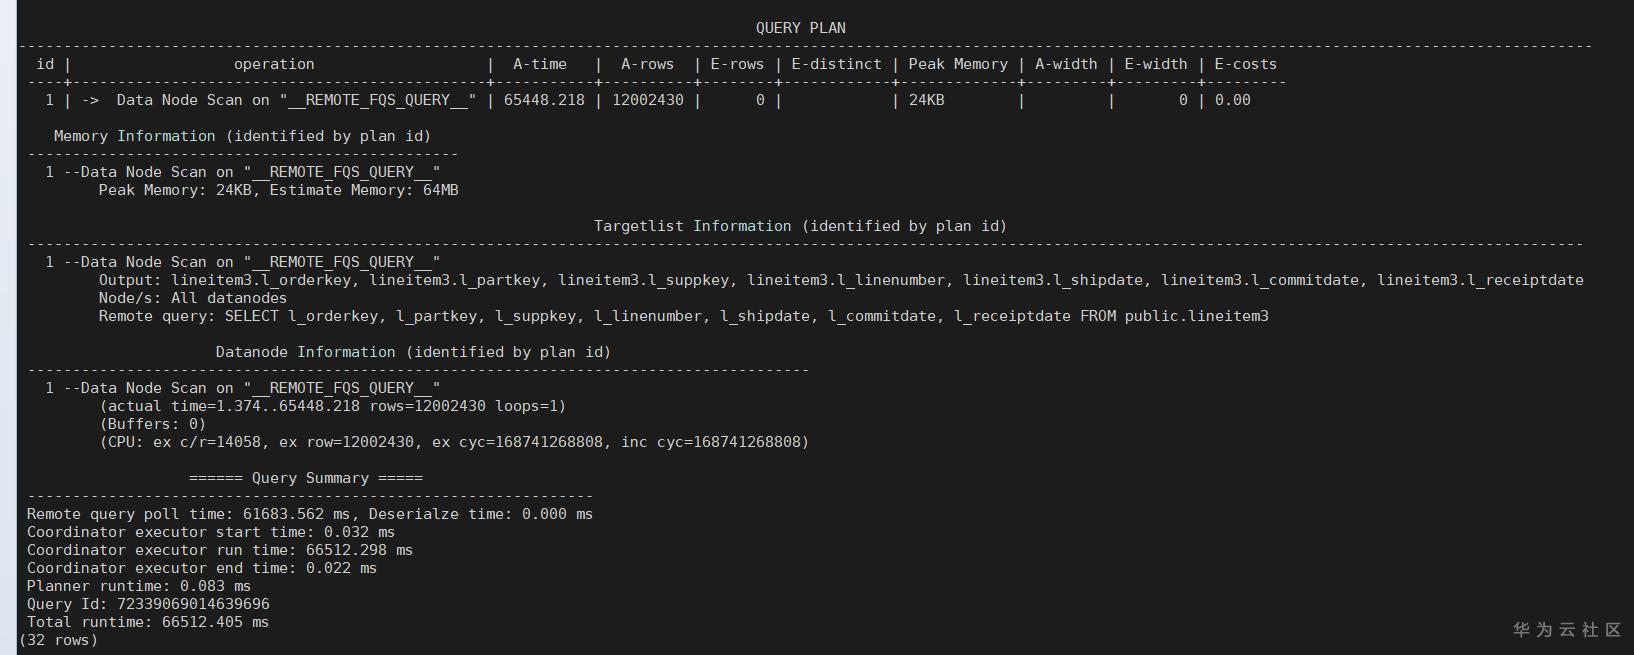Image resolution: width=1634 pixels, height=655 pixels.
Task: Click the A-rows column header
Action: (x=647, y=64)
